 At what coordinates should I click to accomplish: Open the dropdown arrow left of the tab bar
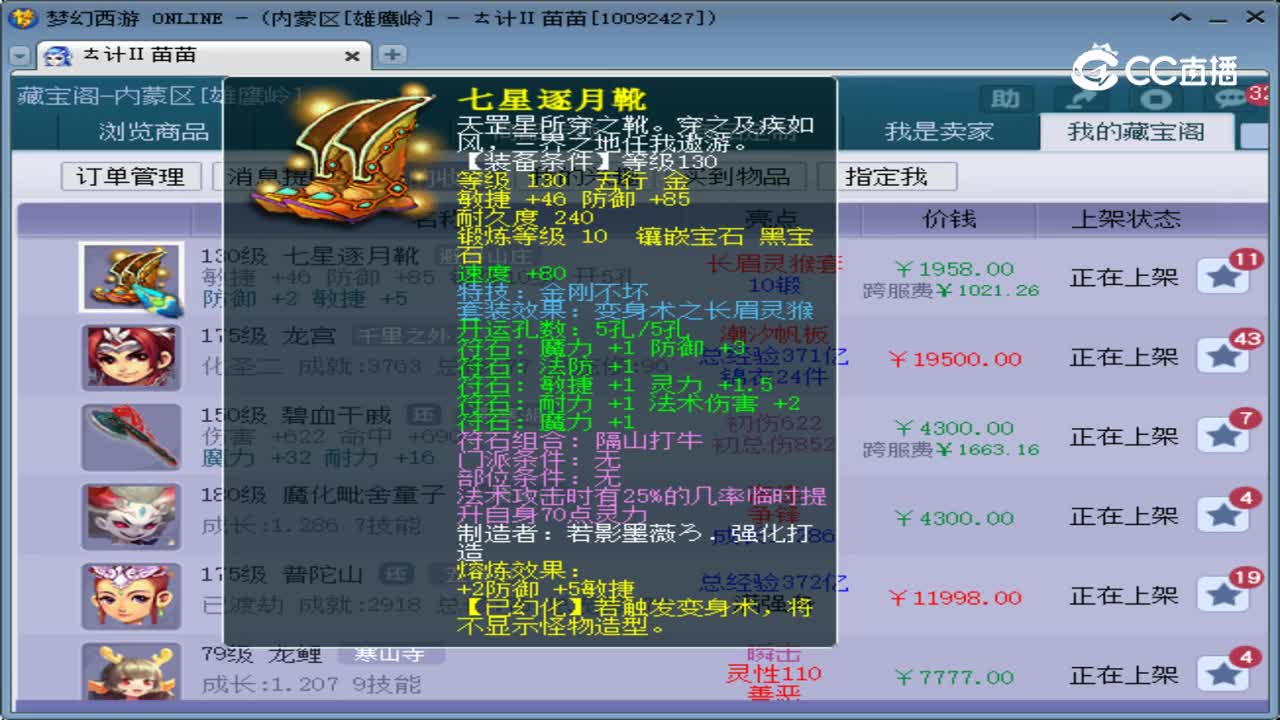pyautogui.click(x=22, y=56)
